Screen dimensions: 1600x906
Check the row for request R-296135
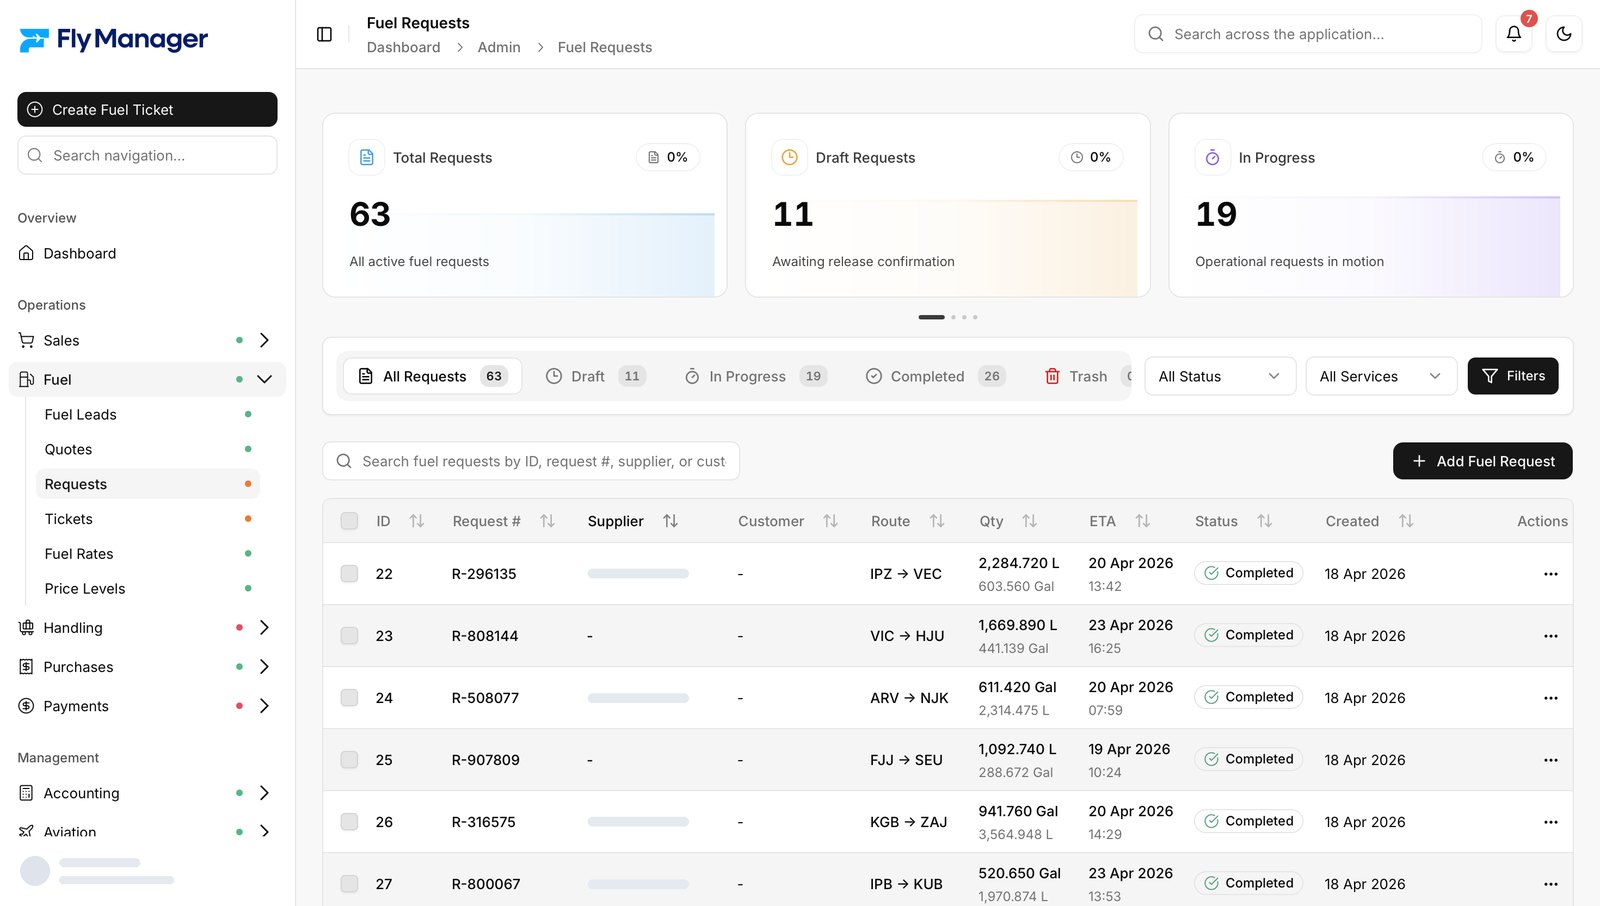349,574
